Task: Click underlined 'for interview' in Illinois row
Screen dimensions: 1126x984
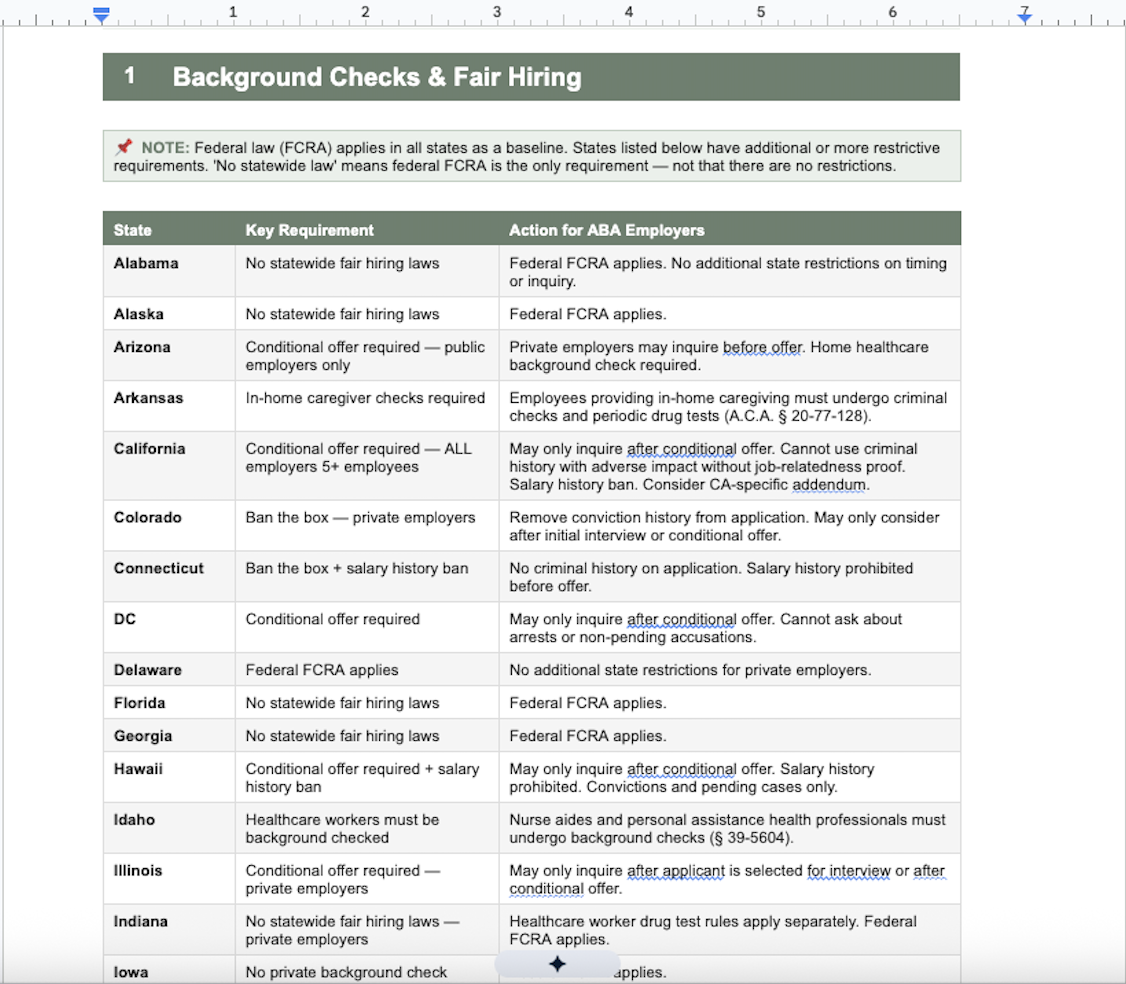Action: coord(849,871)
